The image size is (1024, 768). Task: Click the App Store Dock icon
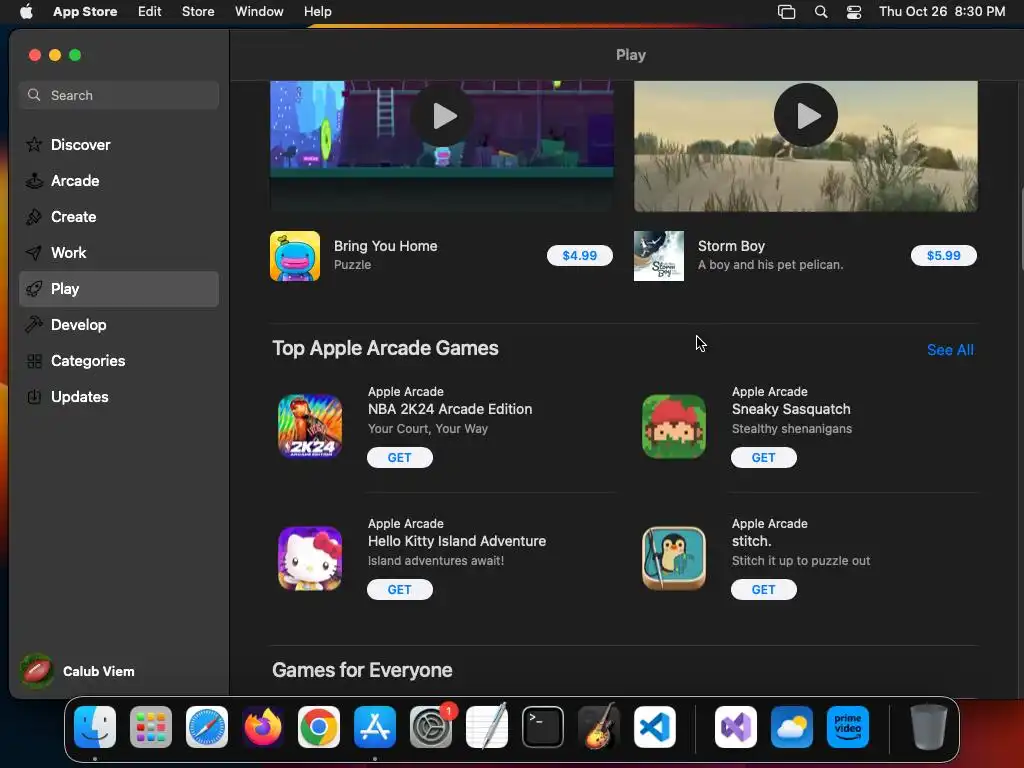point(375,727)
